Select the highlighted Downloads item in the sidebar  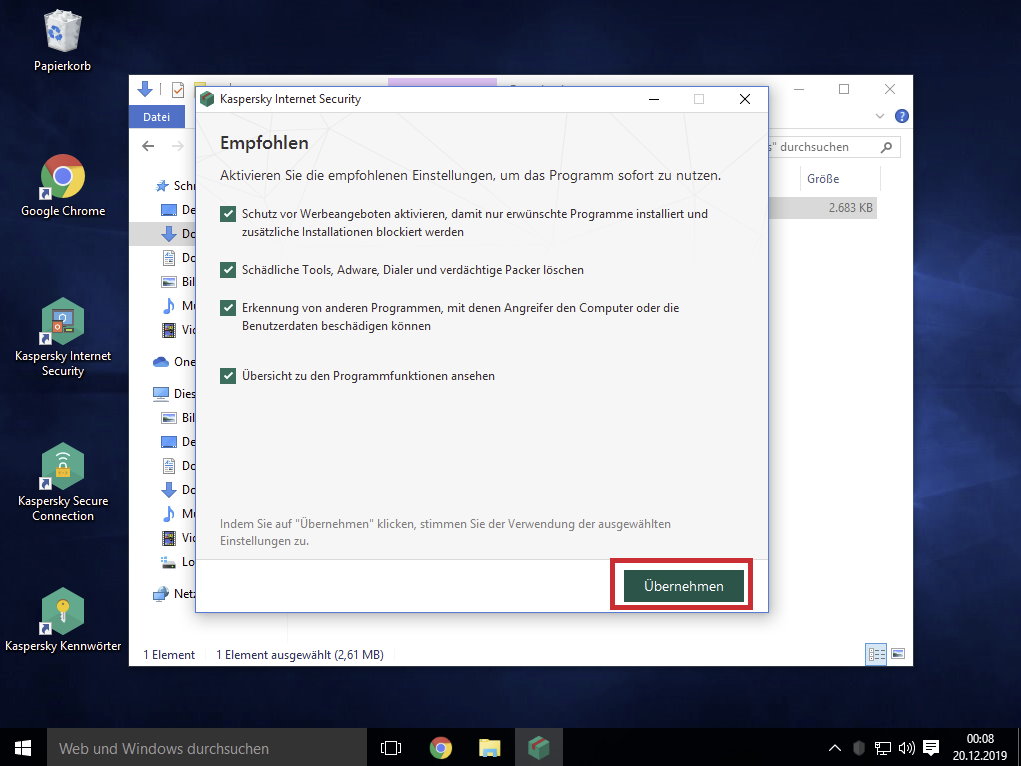pos(163,233)
